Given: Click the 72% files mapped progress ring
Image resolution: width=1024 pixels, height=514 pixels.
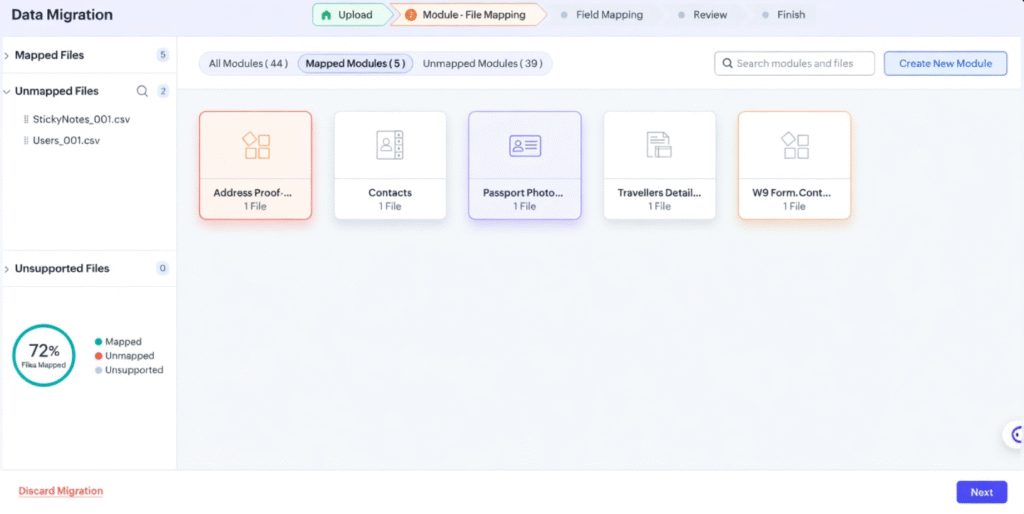Looking at the screenshot, I should click(x=44, y=355).
